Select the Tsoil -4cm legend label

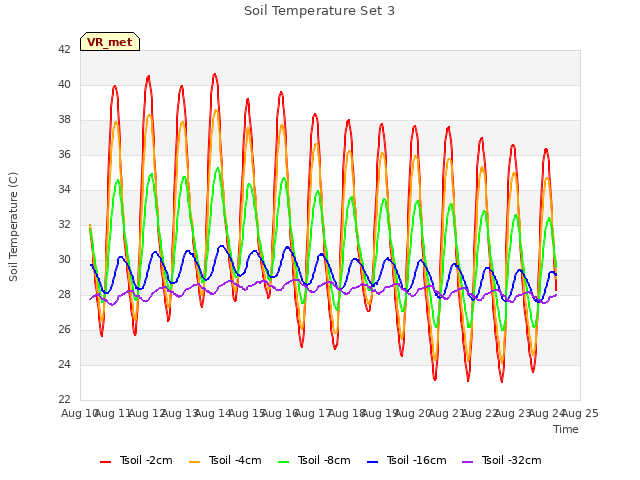235,460
